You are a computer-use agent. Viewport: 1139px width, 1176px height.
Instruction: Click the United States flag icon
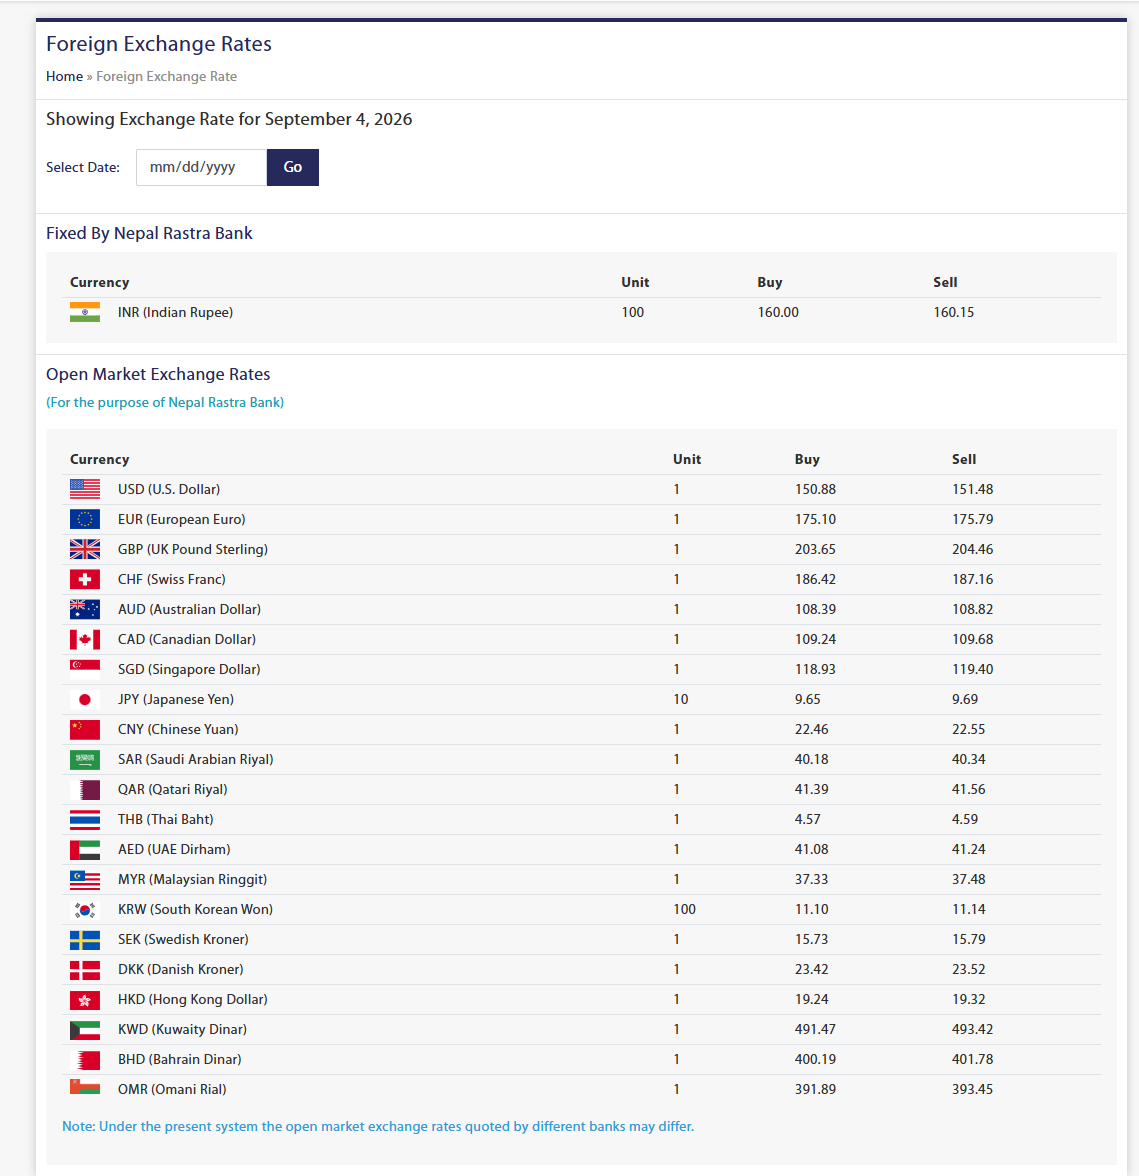85,489
